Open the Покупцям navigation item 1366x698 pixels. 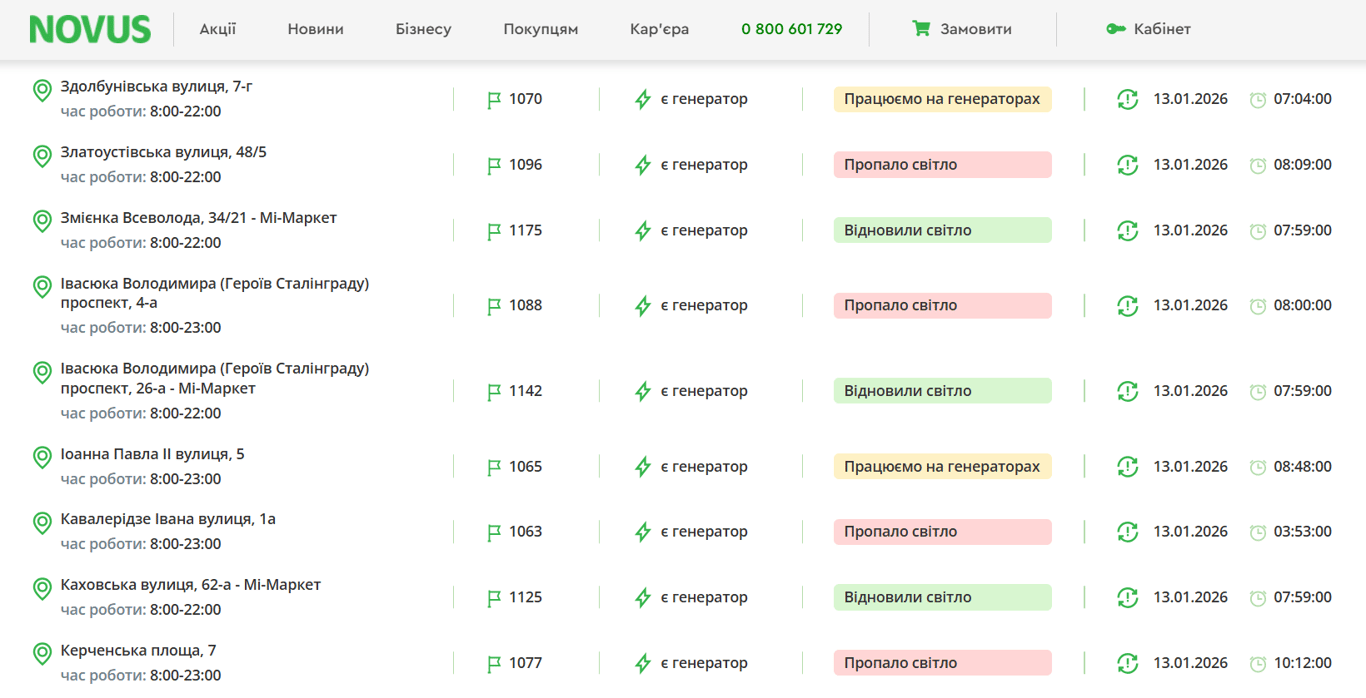[x=540, y=29]
